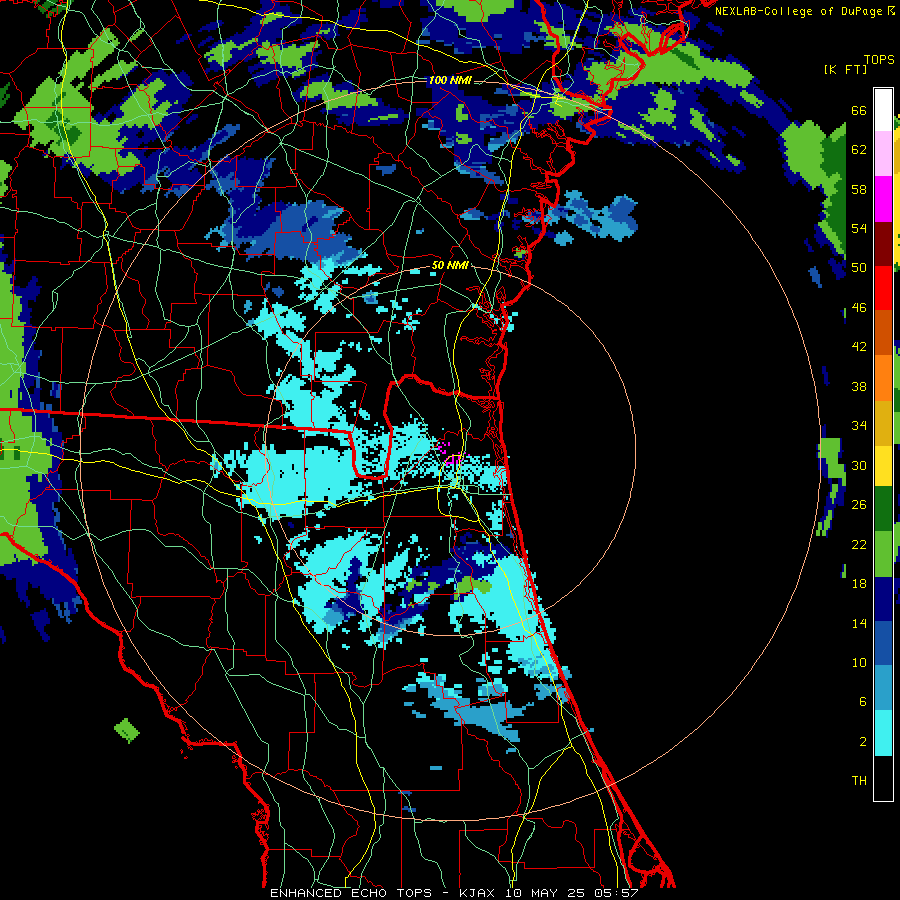Image resolution: width=900 pixels, height=900 pixels.
Task: Click the medium blue 14 kft legend swatch
Action: point(883,643)
